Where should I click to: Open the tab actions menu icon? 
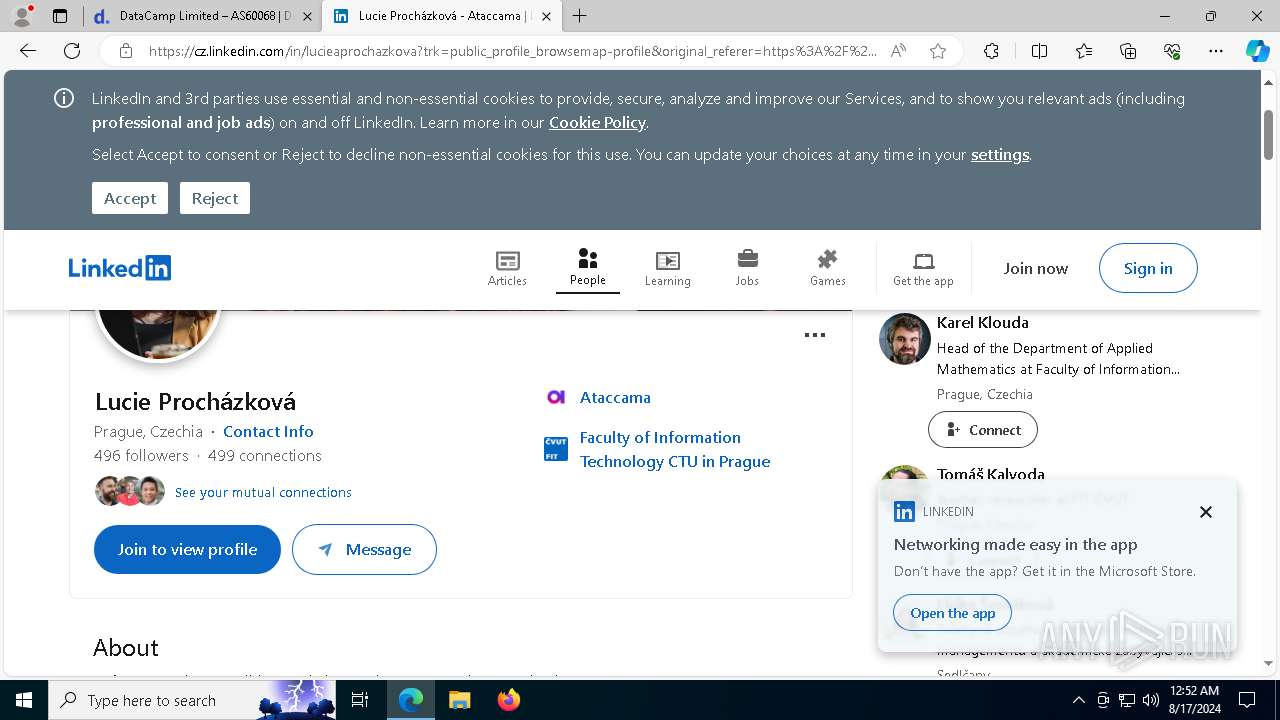[60, 16]
